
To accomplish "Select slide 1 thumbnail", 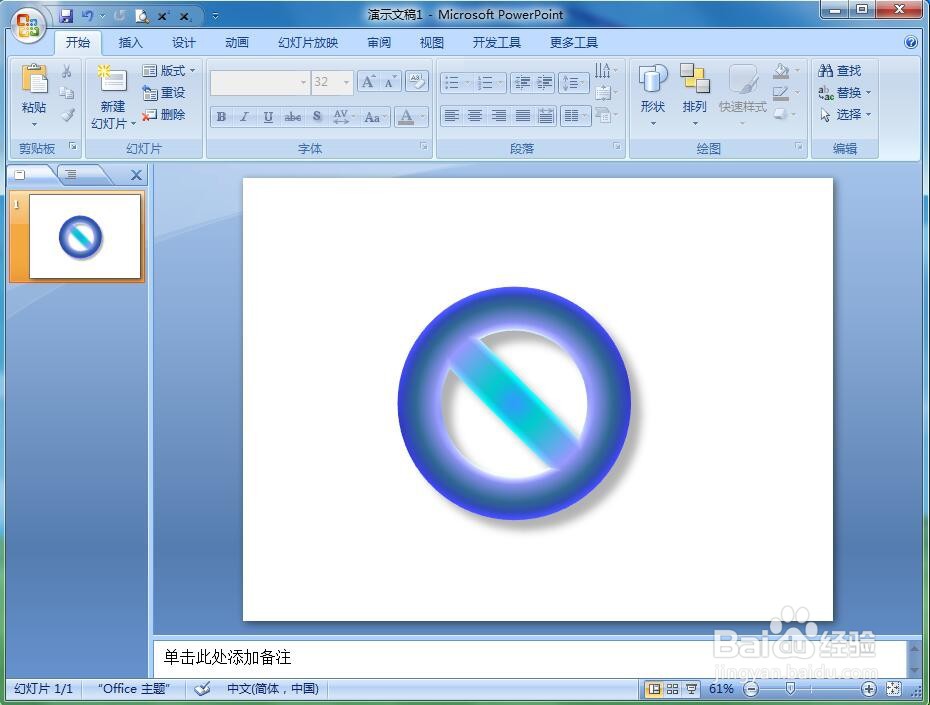I will coord(85,236).
